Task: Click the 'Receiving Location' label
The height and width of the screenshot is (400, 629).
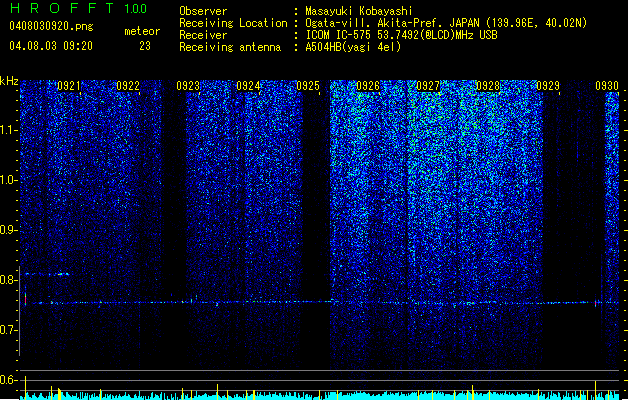Action: click(233, 23)
